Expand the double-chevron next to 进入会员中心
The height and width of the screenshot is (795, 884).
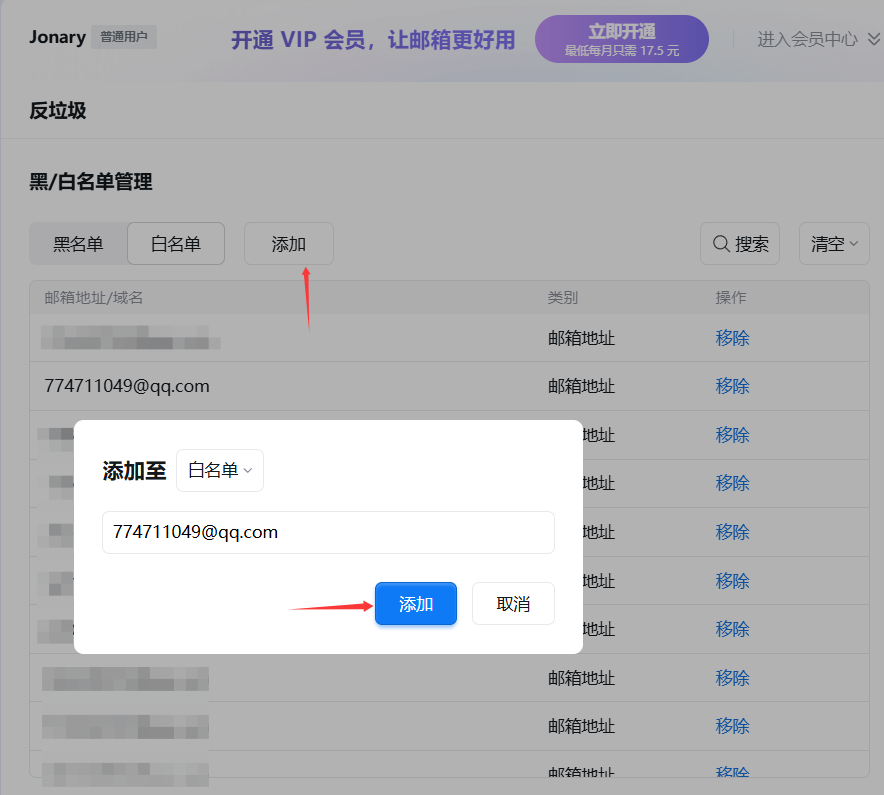pyautogui.click(x=873, y=39)
